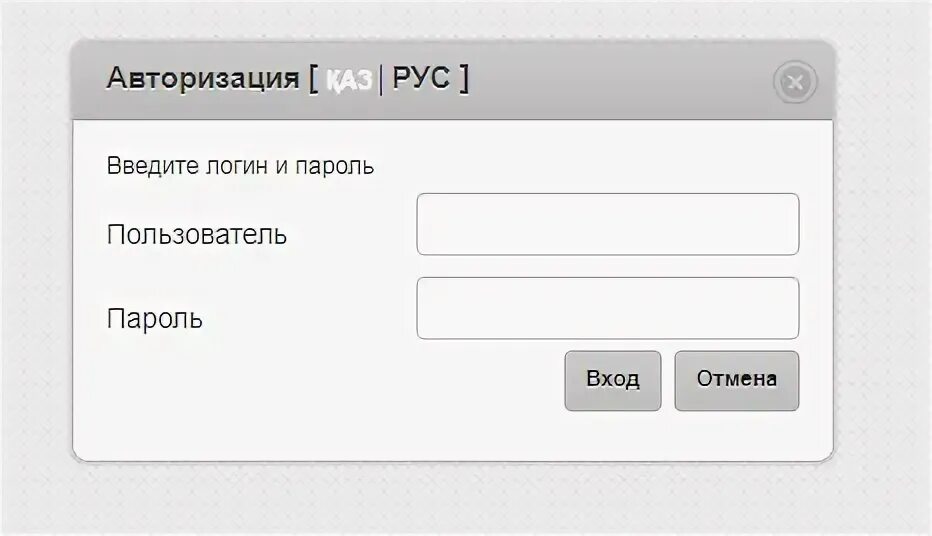Focus the Пользователь input field
Screen dimensions: 932x536
point(607,224)
